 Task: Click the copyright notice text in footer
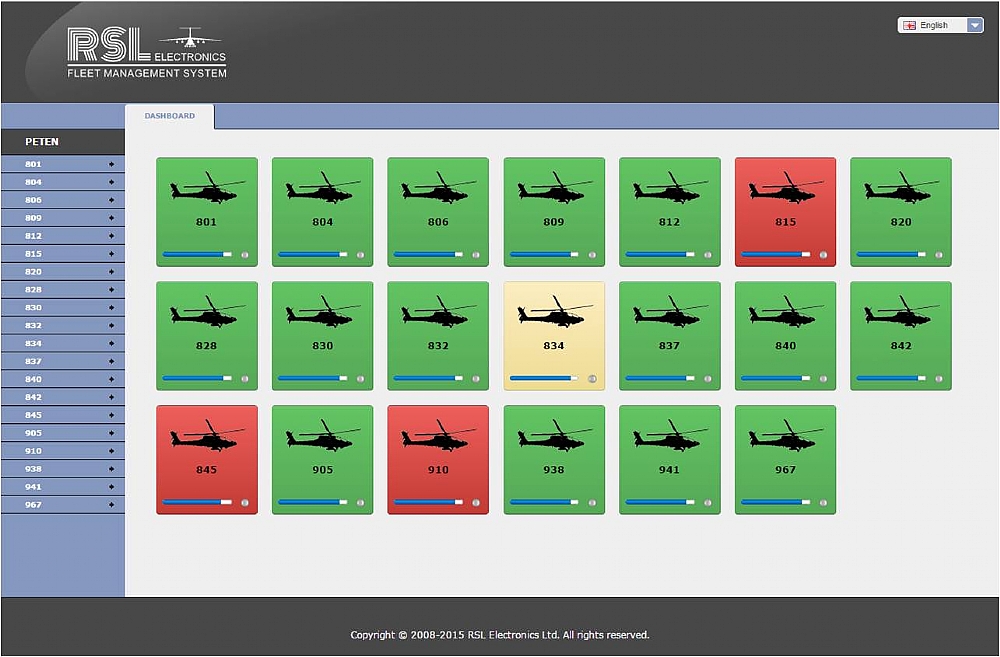click(500, 635)
